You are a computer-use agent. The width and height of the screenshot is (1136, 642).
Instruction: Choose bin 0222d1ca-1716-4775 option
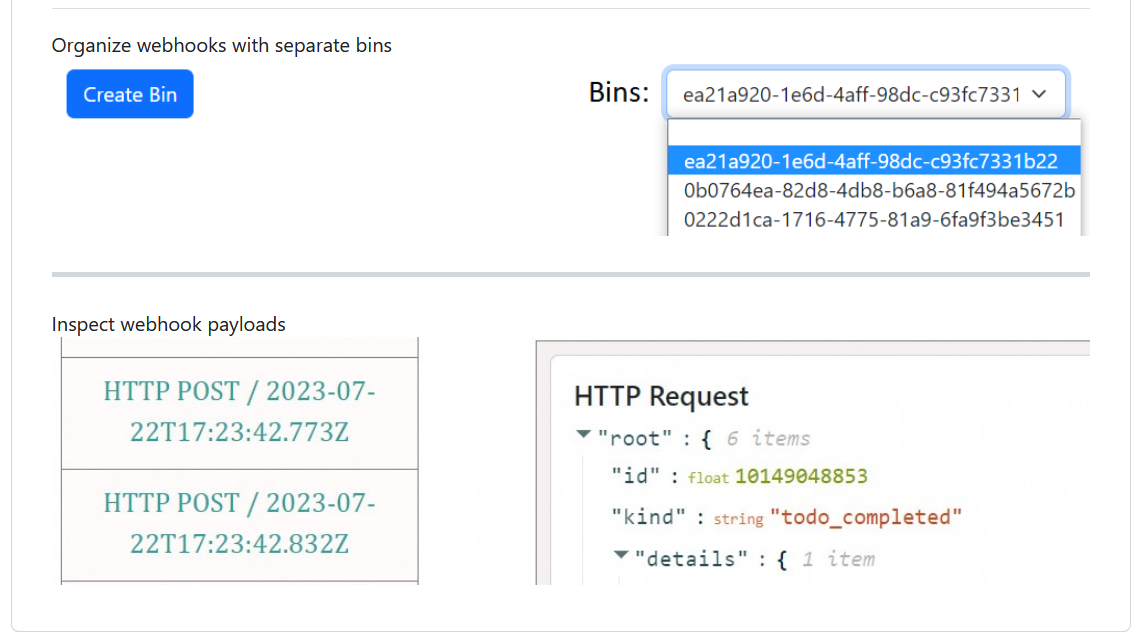(x=874, y=220)
